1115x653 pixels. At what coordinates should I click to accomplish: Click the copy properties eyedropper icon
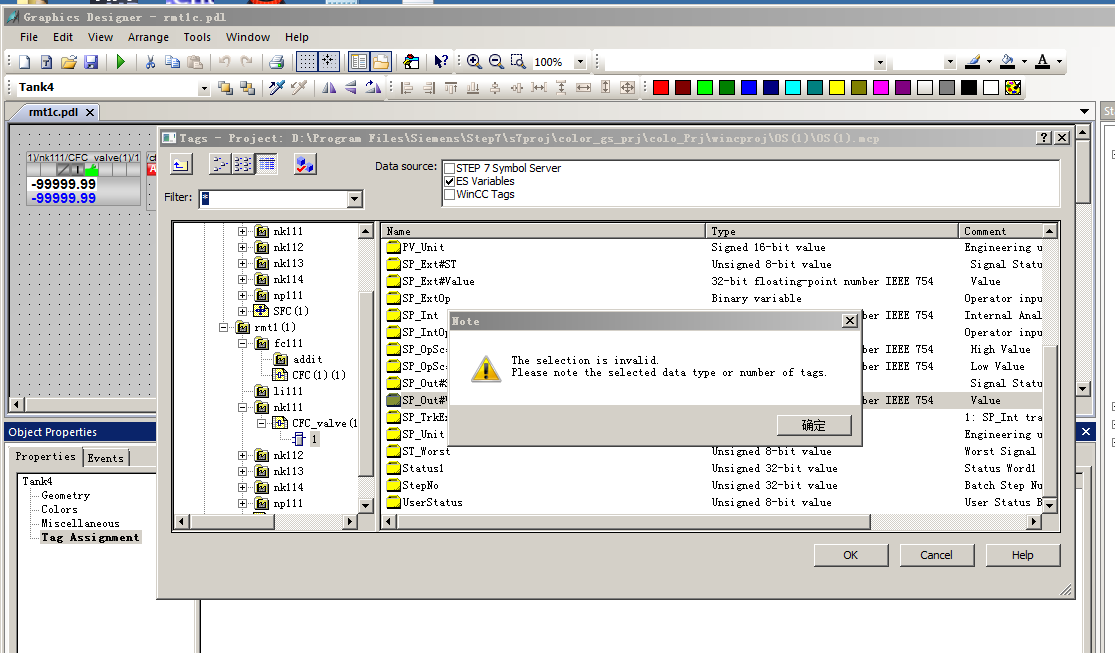(x=277, y=87)
